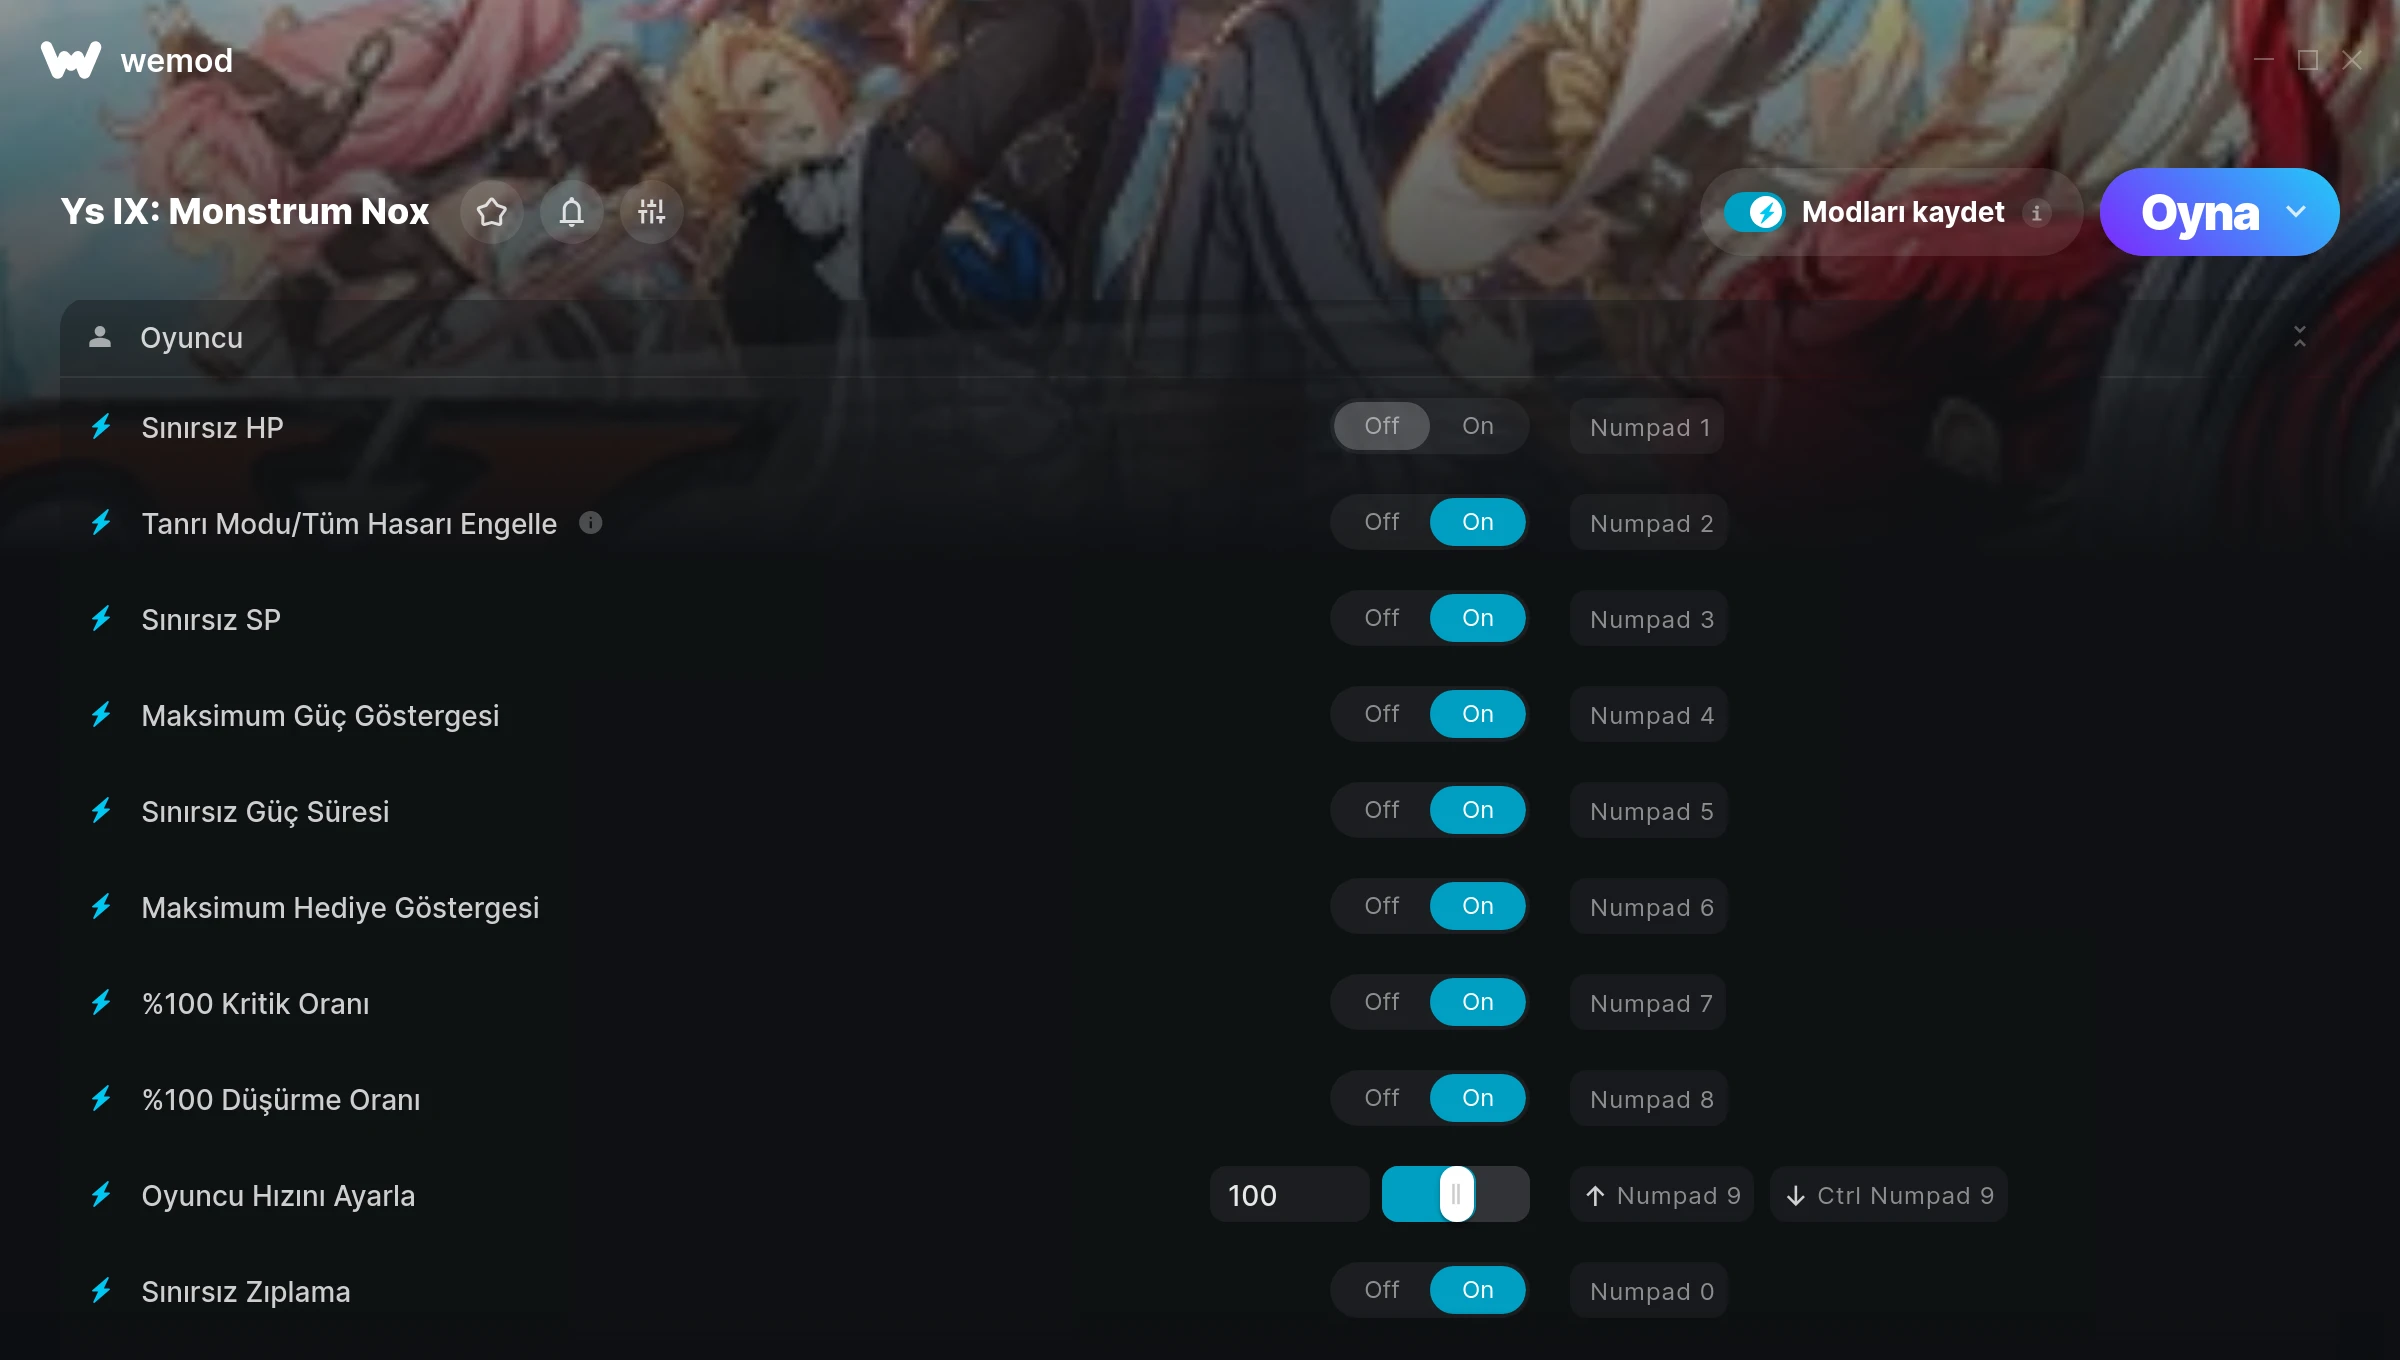The height and width of the screenshot is (1360, 2400).
Task: Favorite the game with star icon
Action: pyautogui.click(x=491, y=212)
